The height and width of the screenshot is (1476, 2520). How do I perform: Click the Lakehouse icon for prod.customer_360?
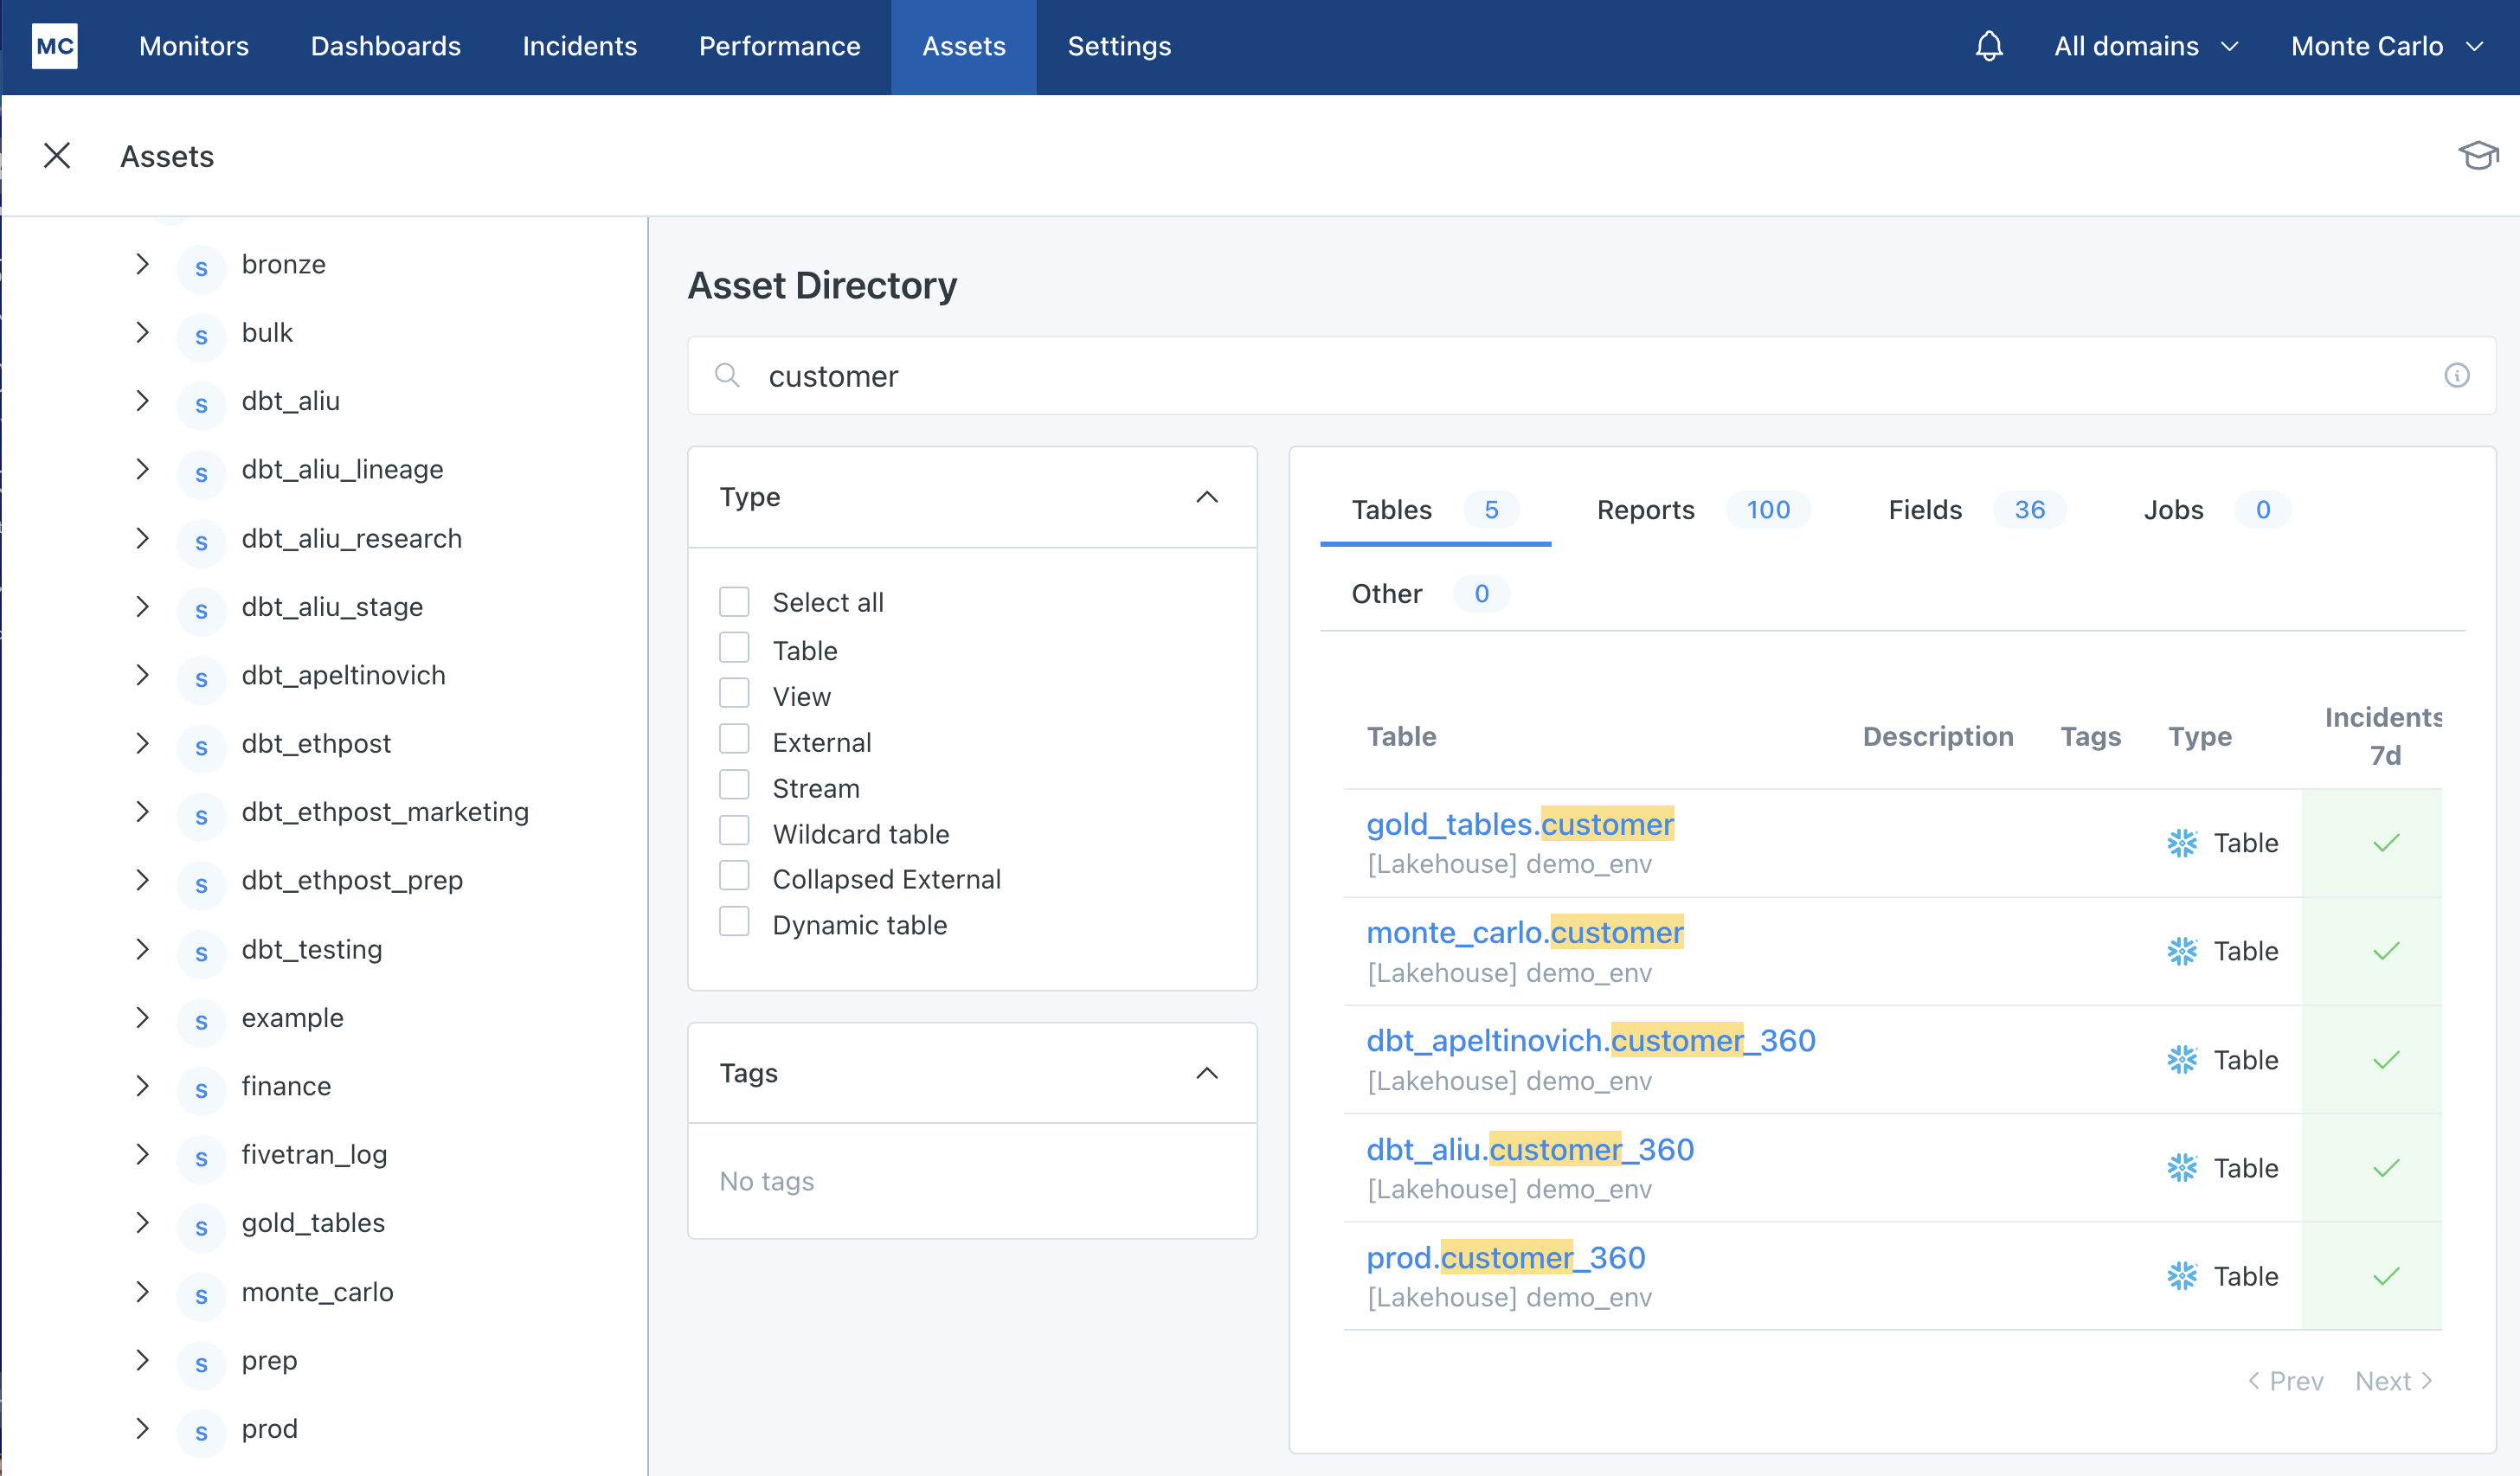(2182, 1275)
